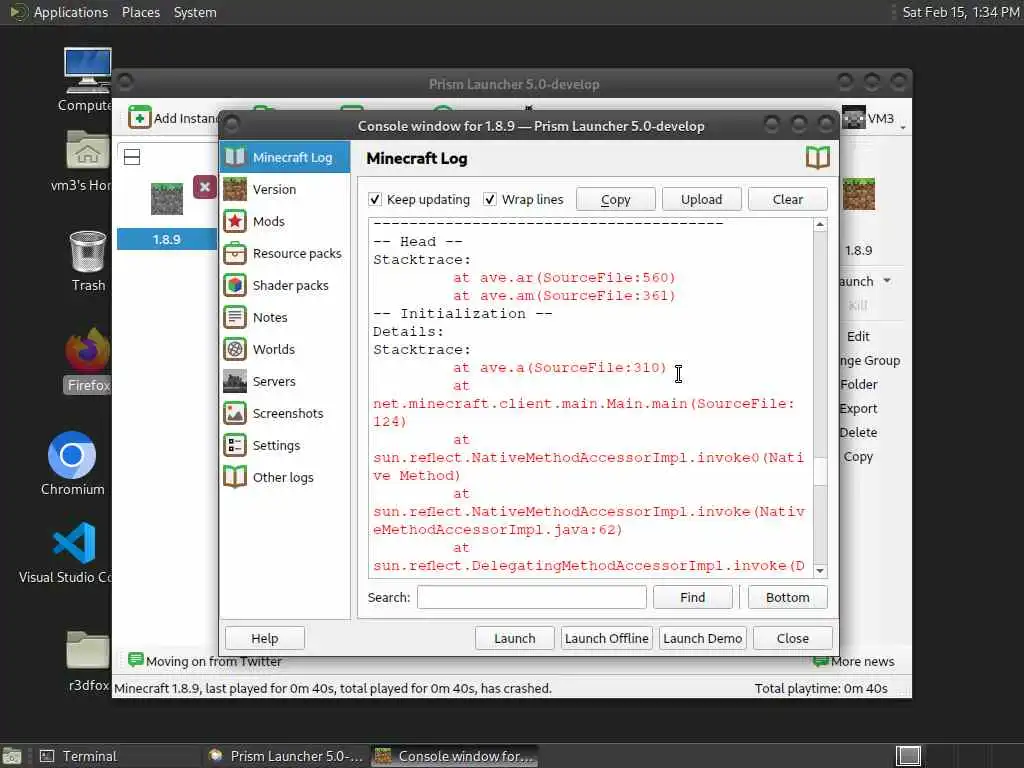The height and width of the screenshot is (768, 1024).
Task: Expand the Launch dropdown arrow in Prism Launcher
Action: pos(887,281)
